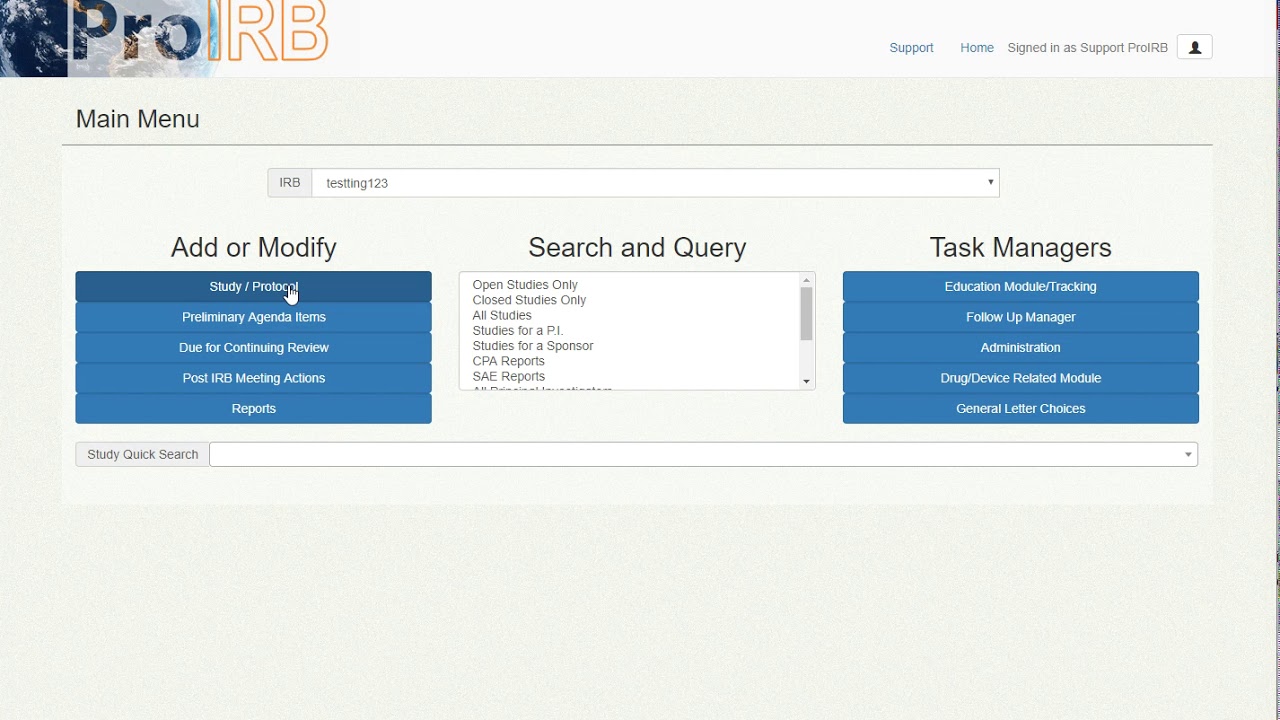The height and width of the screenshot is (720, 1280).
Task: Click the ProIRB logo
Action: (165, 38)
